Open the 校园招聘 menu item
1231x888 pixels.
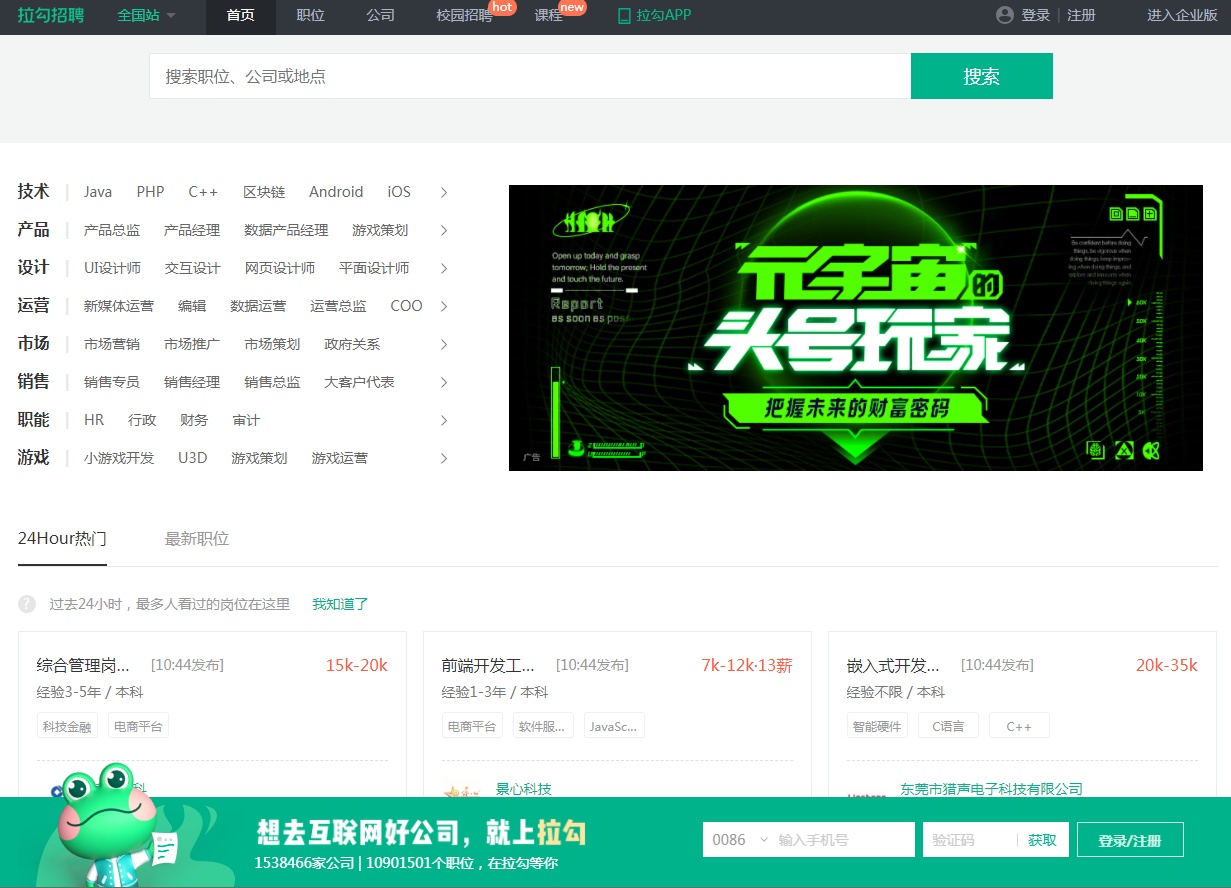point(465,16)
